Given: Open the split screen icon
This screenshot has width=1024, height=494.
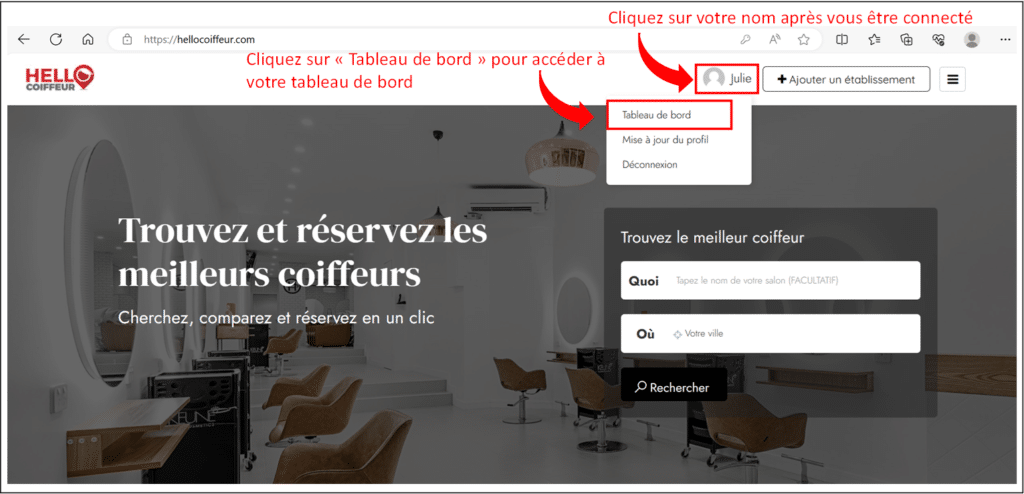Looking at the screenshot, I should 842,40.
